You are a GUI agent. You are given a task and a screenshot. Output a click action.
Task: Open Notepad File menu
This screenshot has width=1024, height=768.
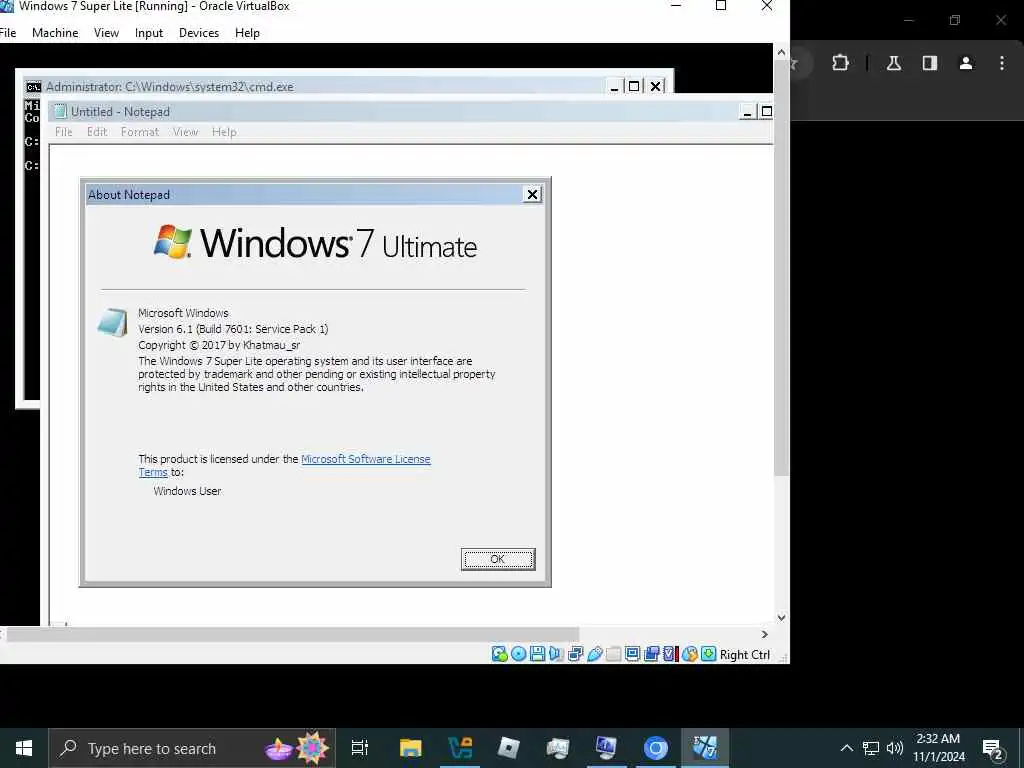pyautogui.click(x=63, y=132)
